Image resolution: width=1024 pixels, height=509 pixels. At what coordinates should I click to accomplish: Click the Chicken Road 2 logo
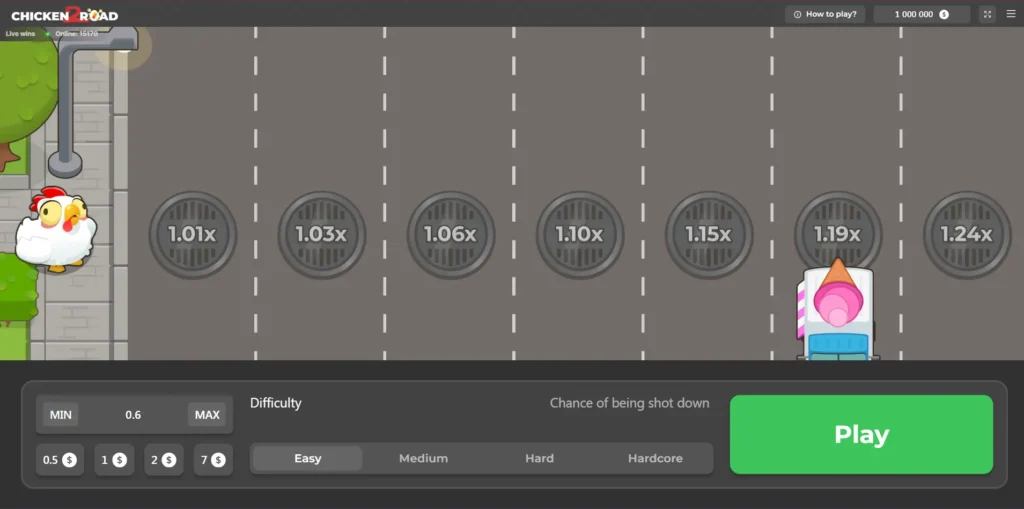tap(64, 14)
